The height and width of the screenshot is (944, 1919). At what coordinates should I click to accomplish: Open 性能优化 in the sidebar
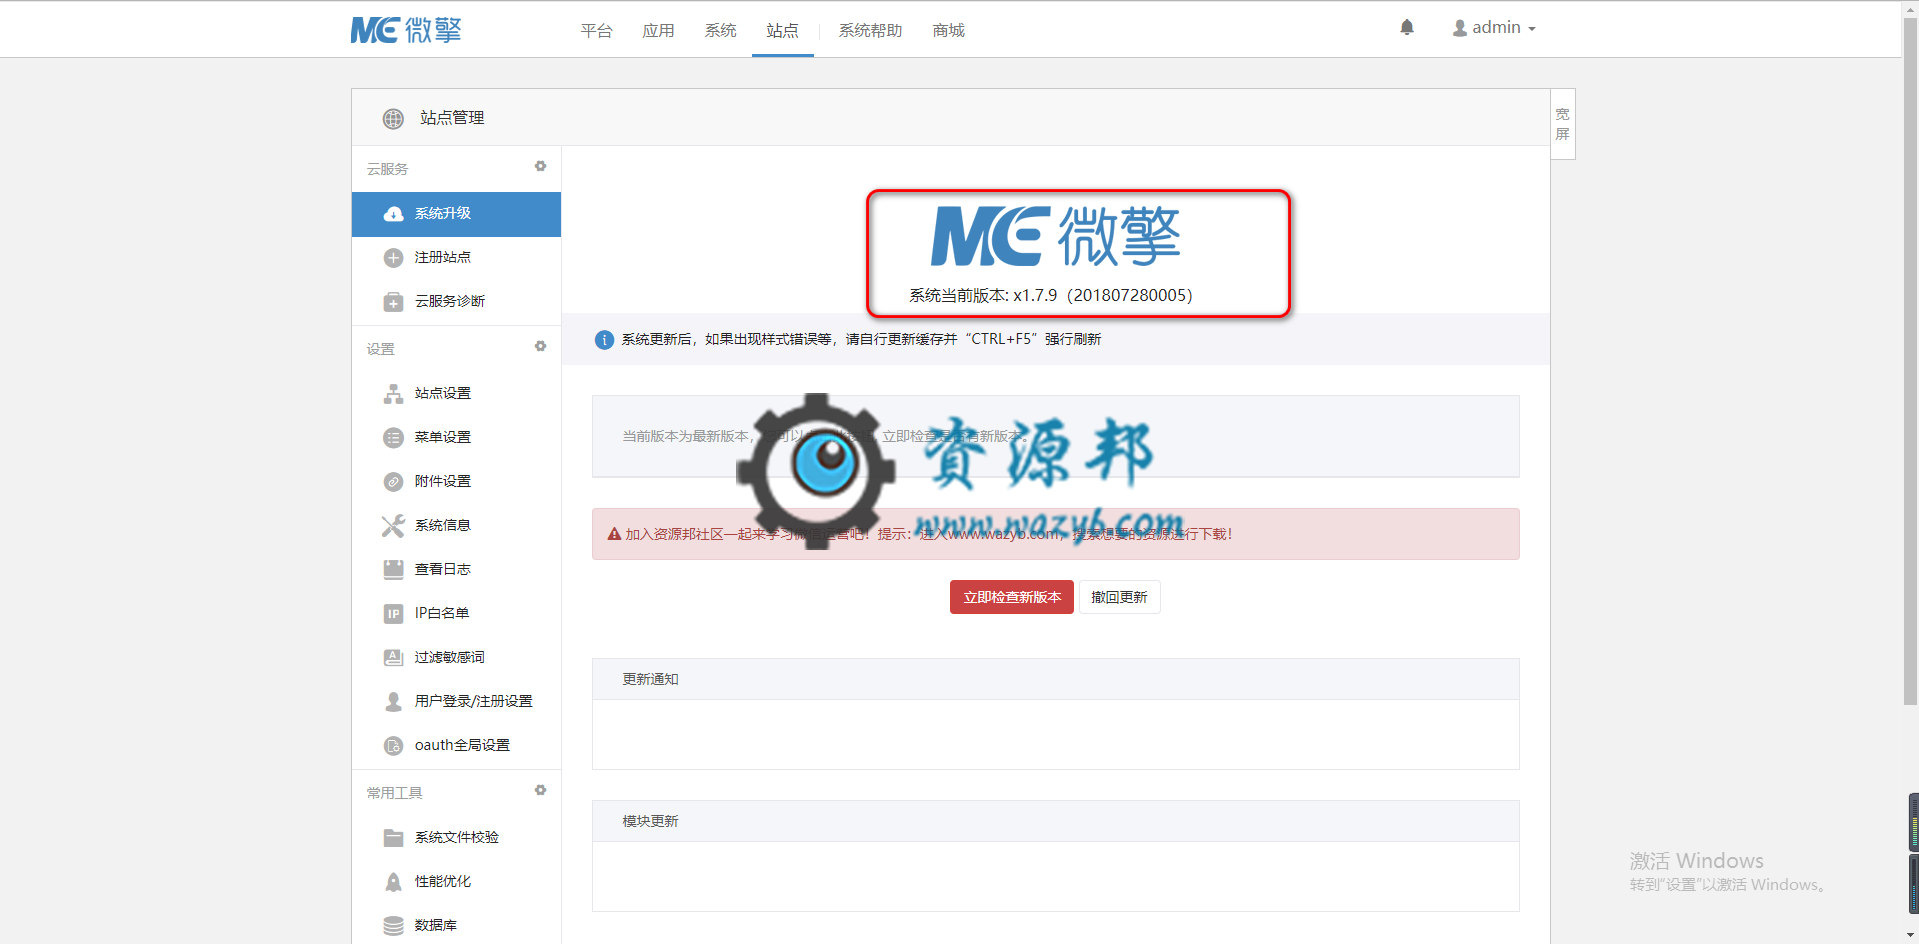tap(456, 882)
